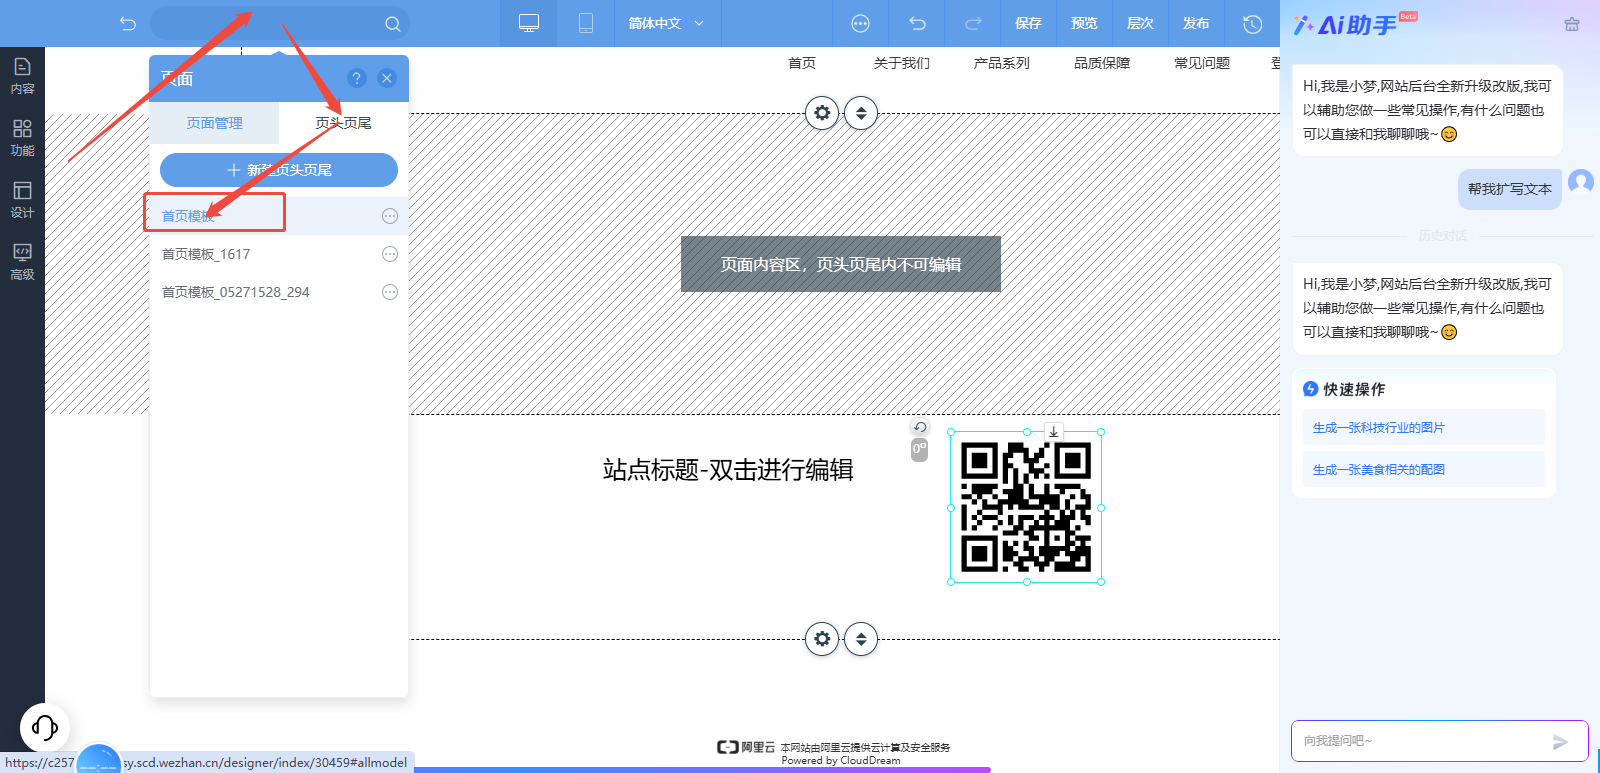The width and height of the screenshot is (1600, 773).
Task: Open the more options ellipsis icon in top bar
Action: tap(860, 23)
